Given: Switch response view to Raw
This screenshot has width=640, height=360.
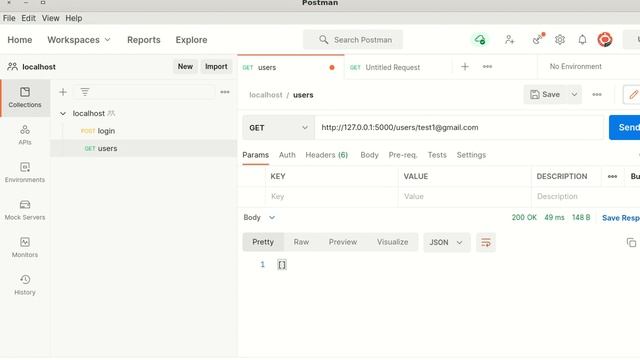Looking at the screenshot, I should point(301,242).
